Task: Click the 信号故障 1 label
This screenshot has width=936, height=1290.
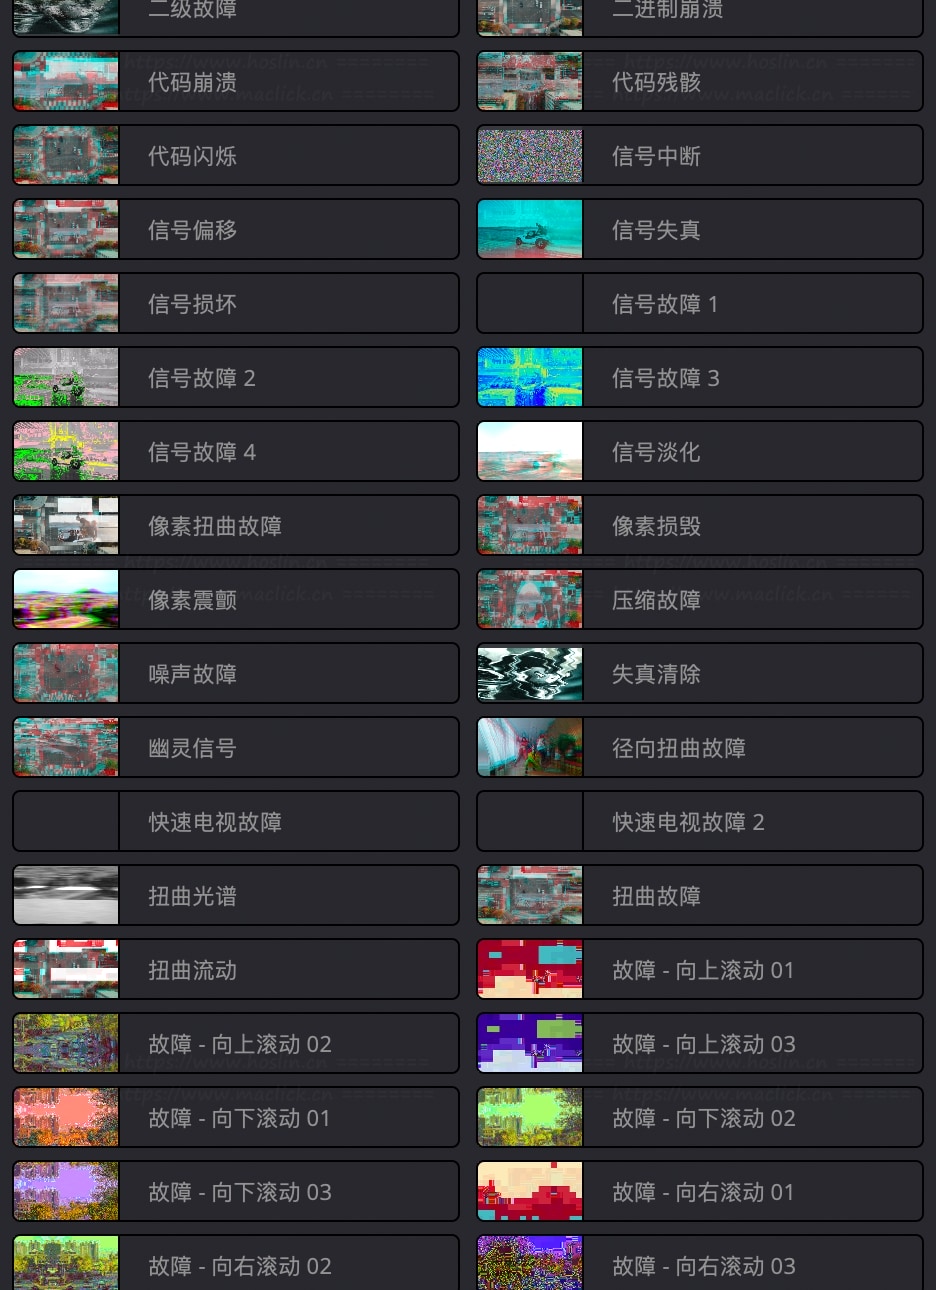Action: [x=665, y=304]
